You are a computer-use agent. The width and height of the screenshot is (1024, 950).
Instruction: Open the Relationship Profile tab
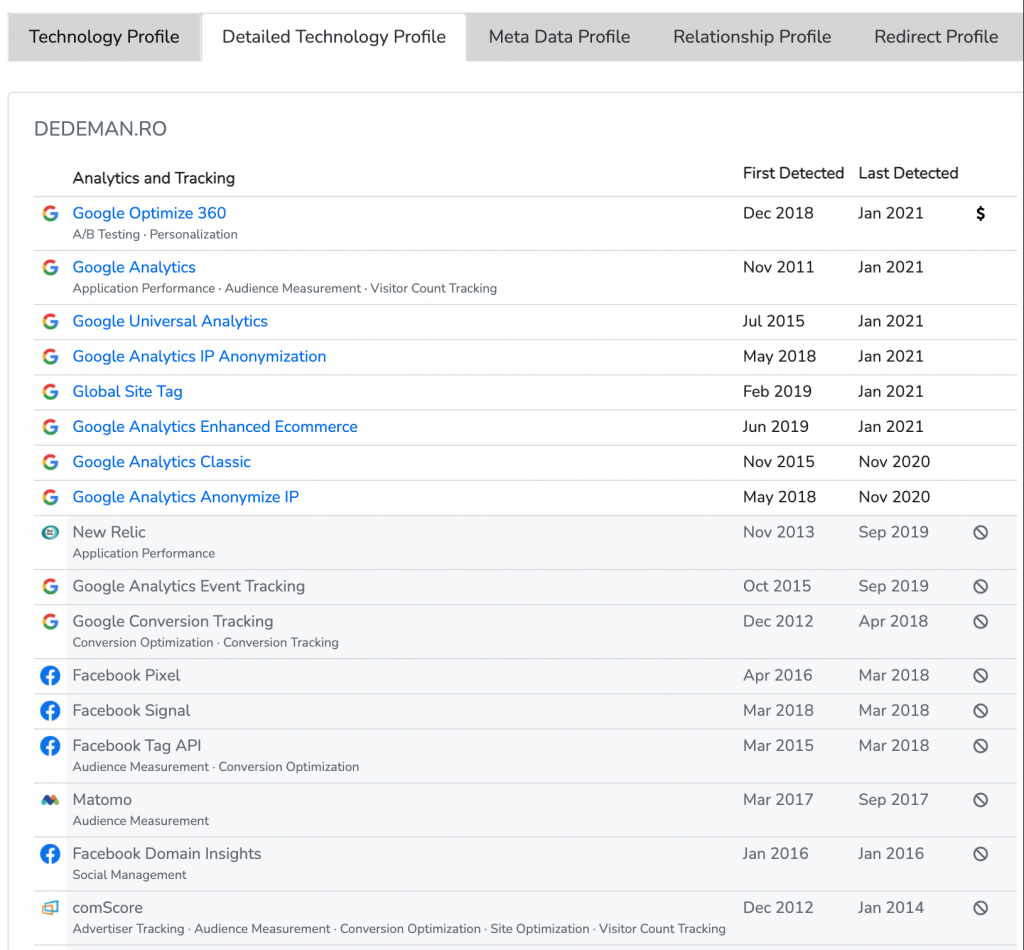[752, 37]
